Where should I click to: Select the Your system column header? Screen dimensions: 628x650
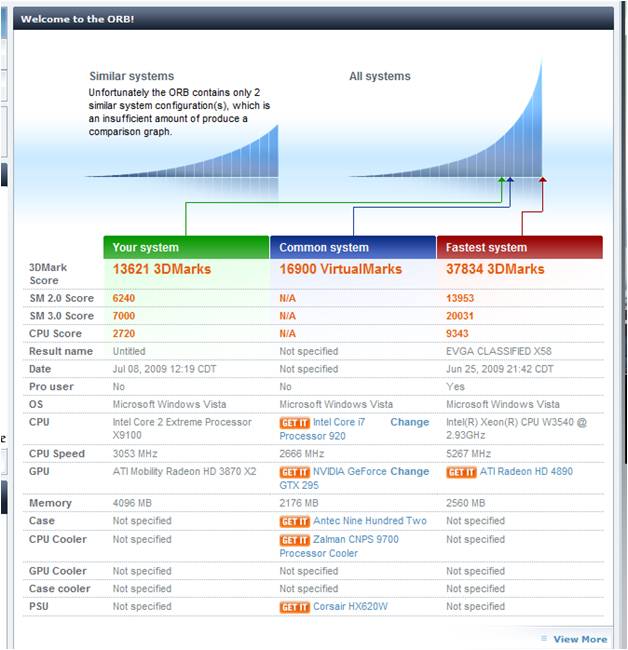tap(186, 247)
